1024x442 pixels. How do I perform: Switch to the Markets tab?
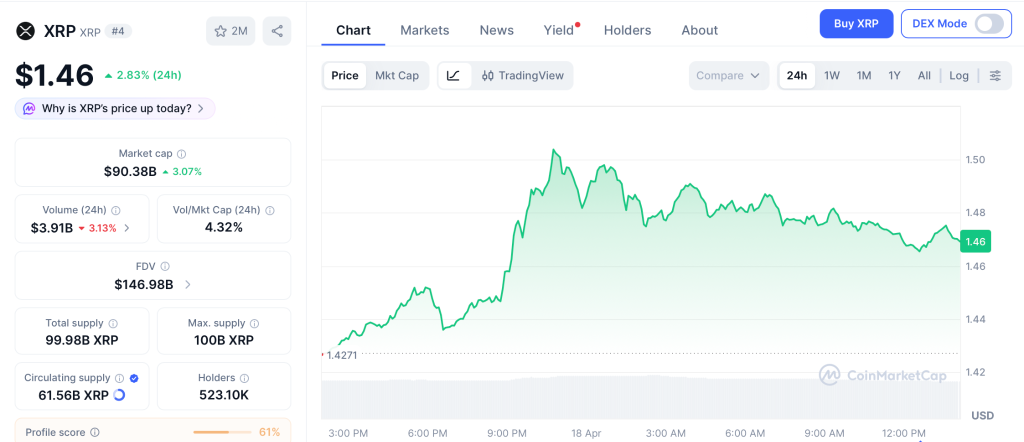tap(424, 30)
